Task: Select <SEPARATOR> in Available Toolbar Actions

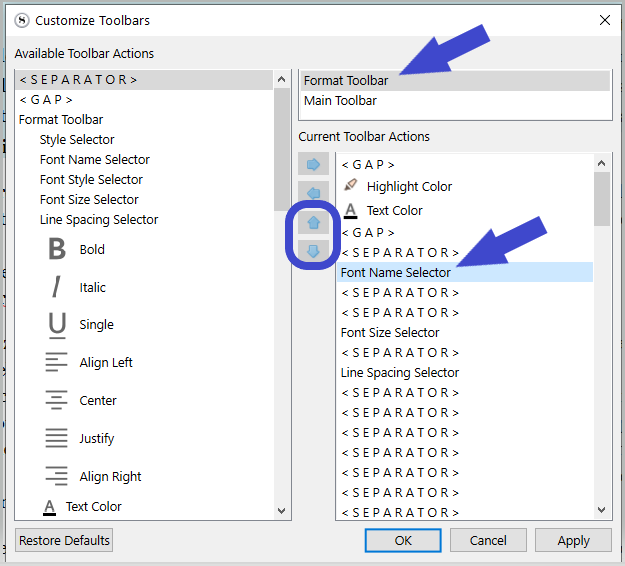Action: tap(144, 80)
